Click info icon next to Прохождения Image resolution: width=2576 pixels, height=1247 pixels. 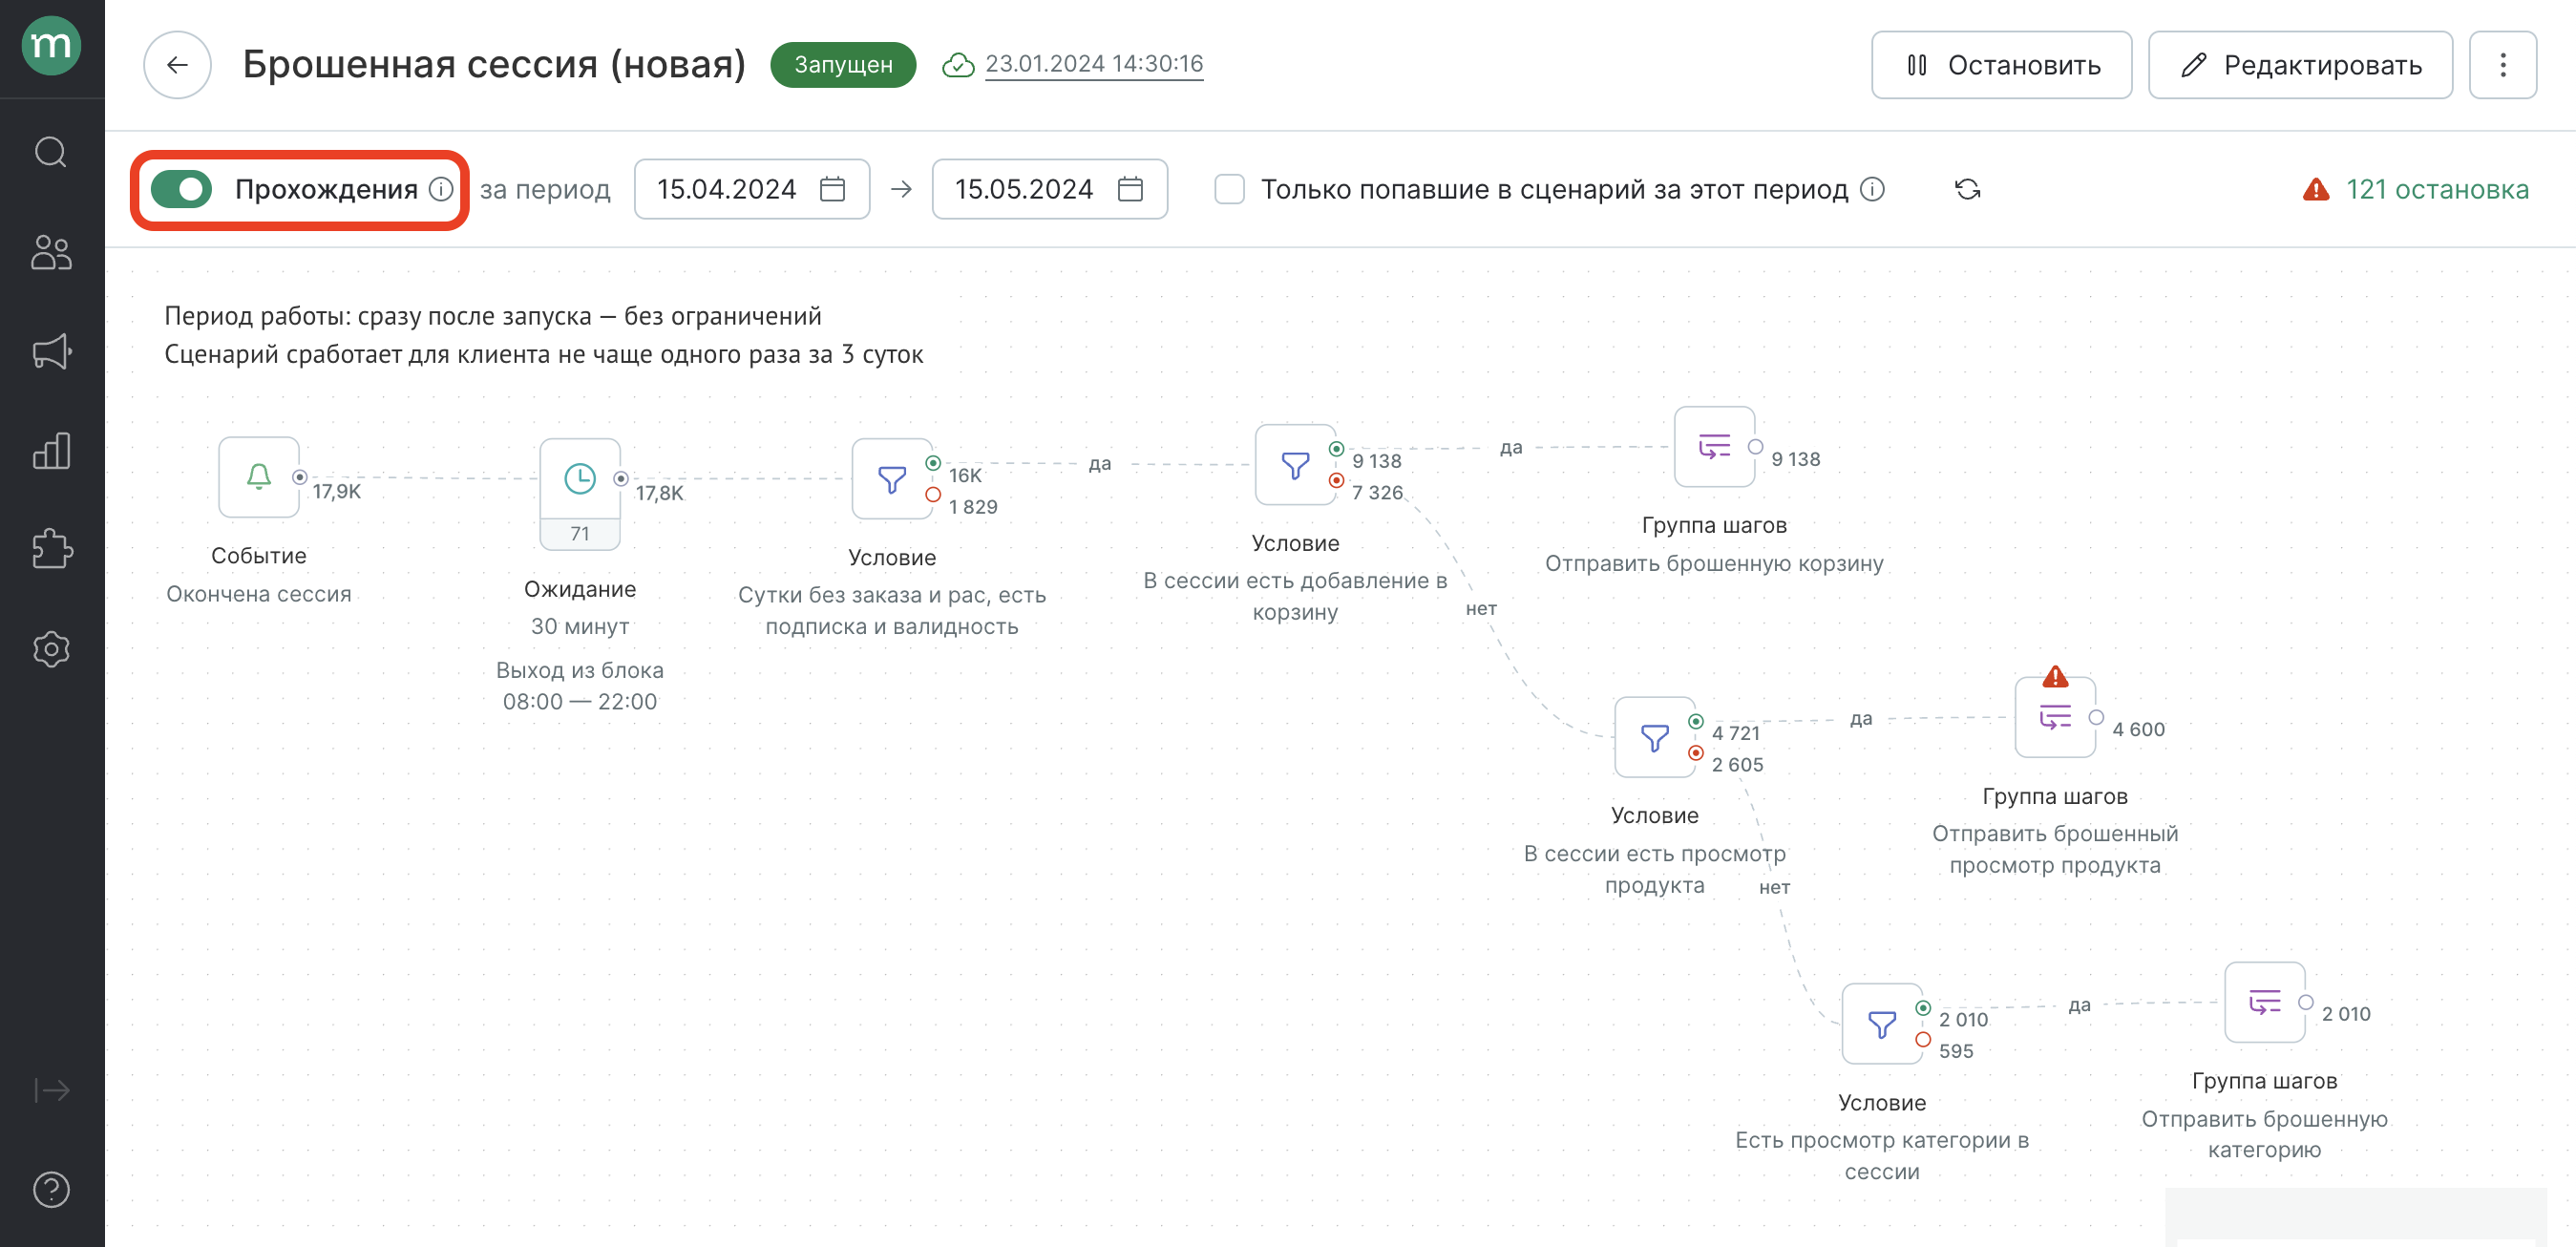point(441,189)
